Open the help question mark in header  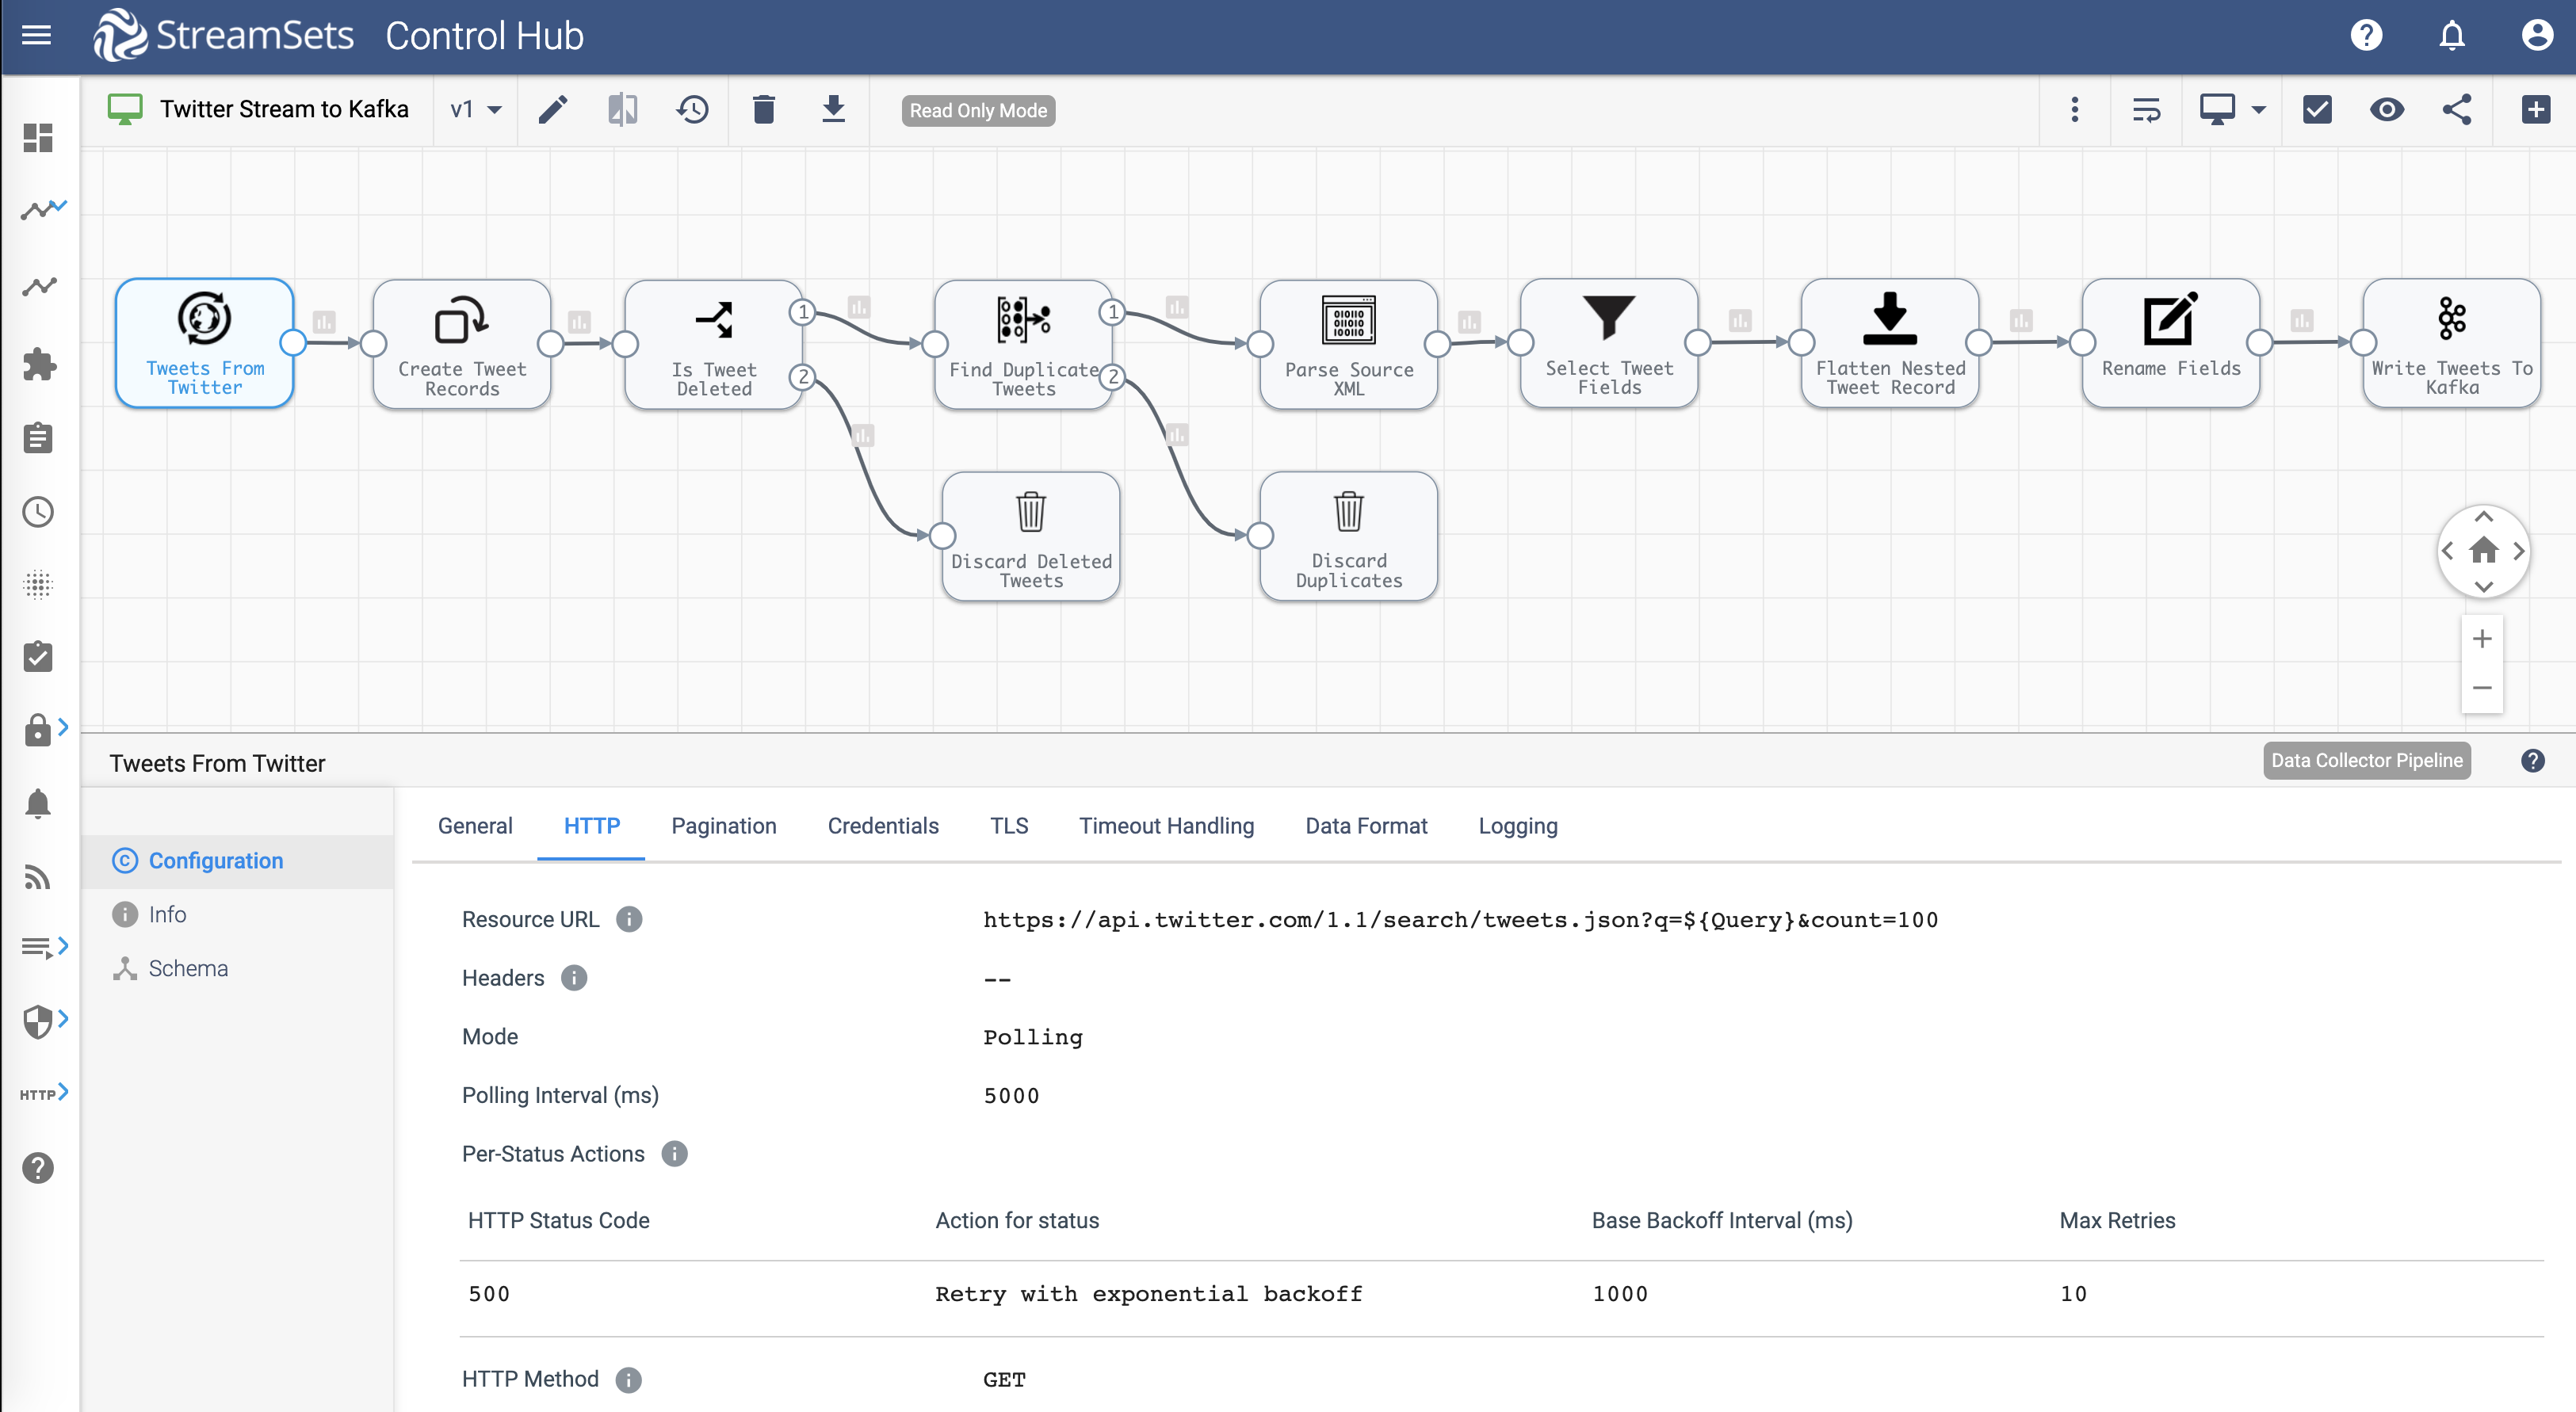click(x=2366, y=36)
